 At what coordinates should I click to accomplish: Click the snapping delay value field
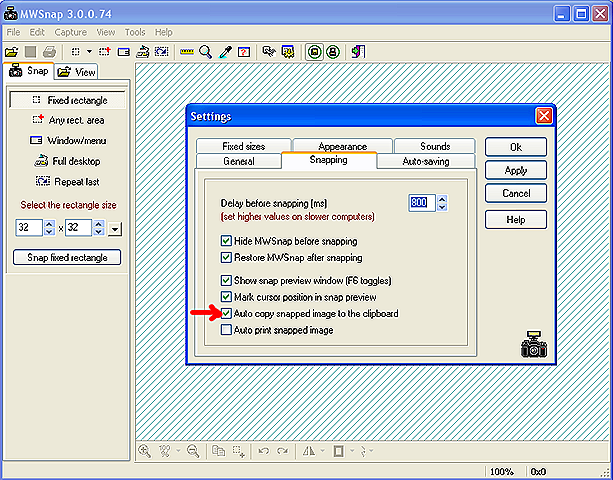(x=421, y=203)
